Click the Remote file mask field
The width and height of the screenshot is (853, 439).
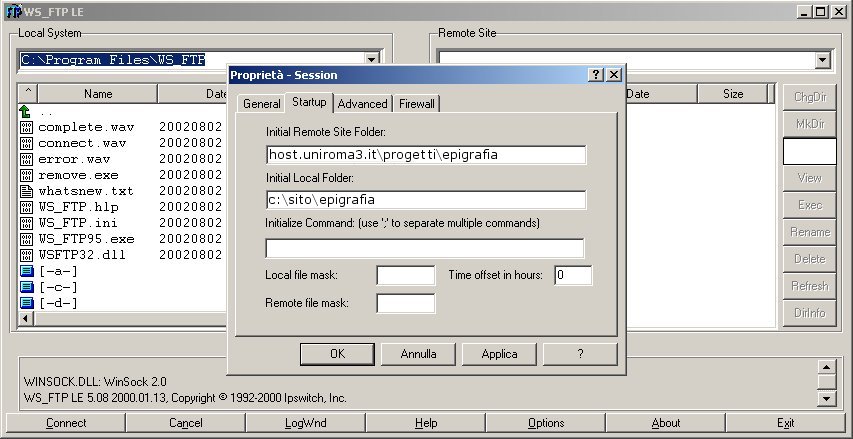tap(406, 304)
